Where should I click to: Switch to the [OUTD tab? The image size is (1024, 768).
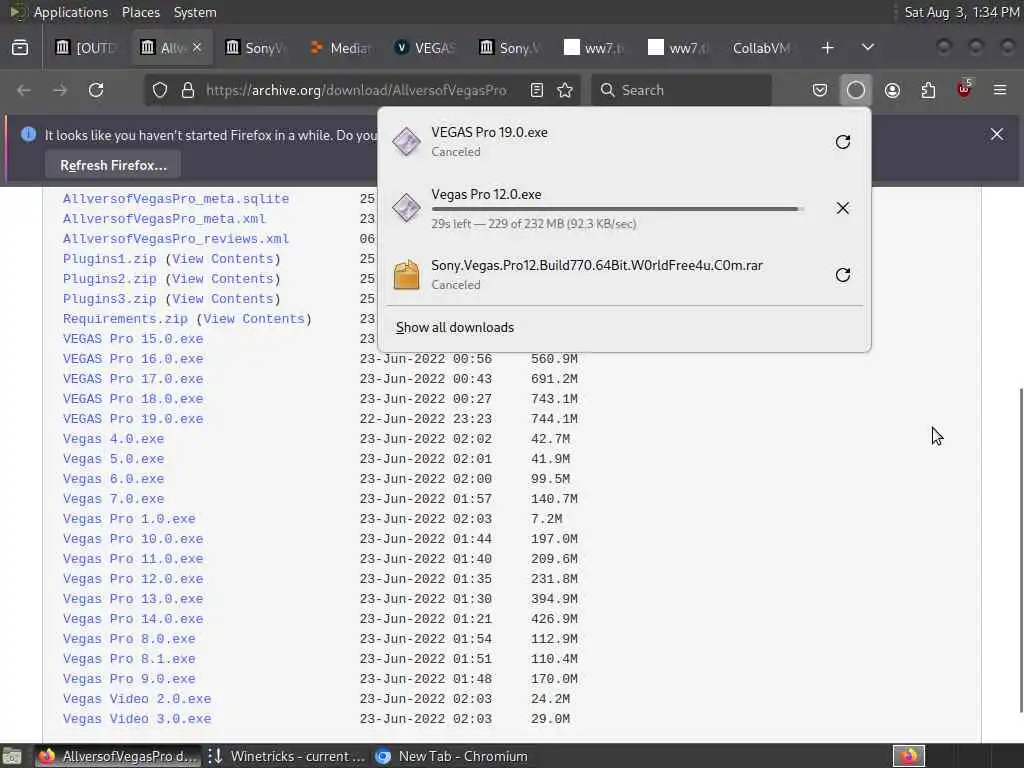coord(86,48)
